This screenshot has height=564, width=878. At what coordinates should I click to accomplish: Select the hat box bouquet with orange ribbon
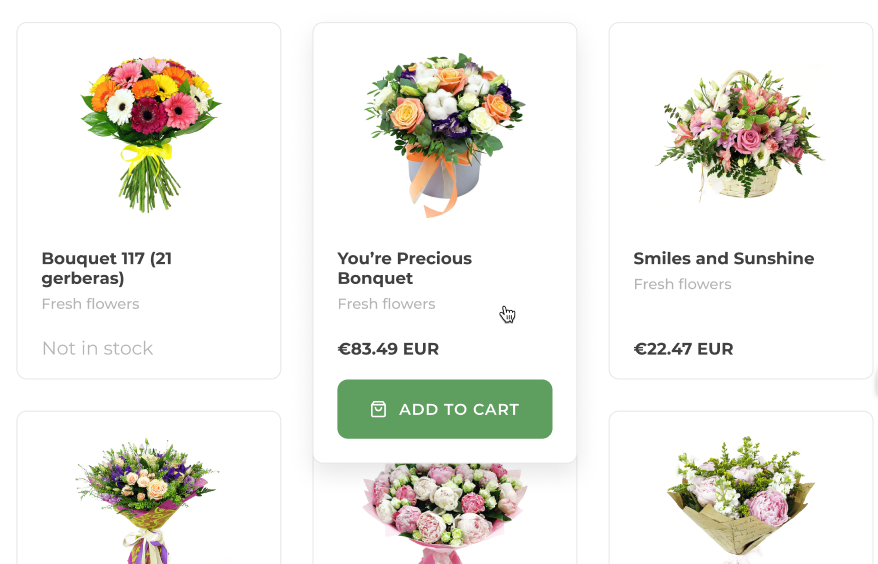445,134
